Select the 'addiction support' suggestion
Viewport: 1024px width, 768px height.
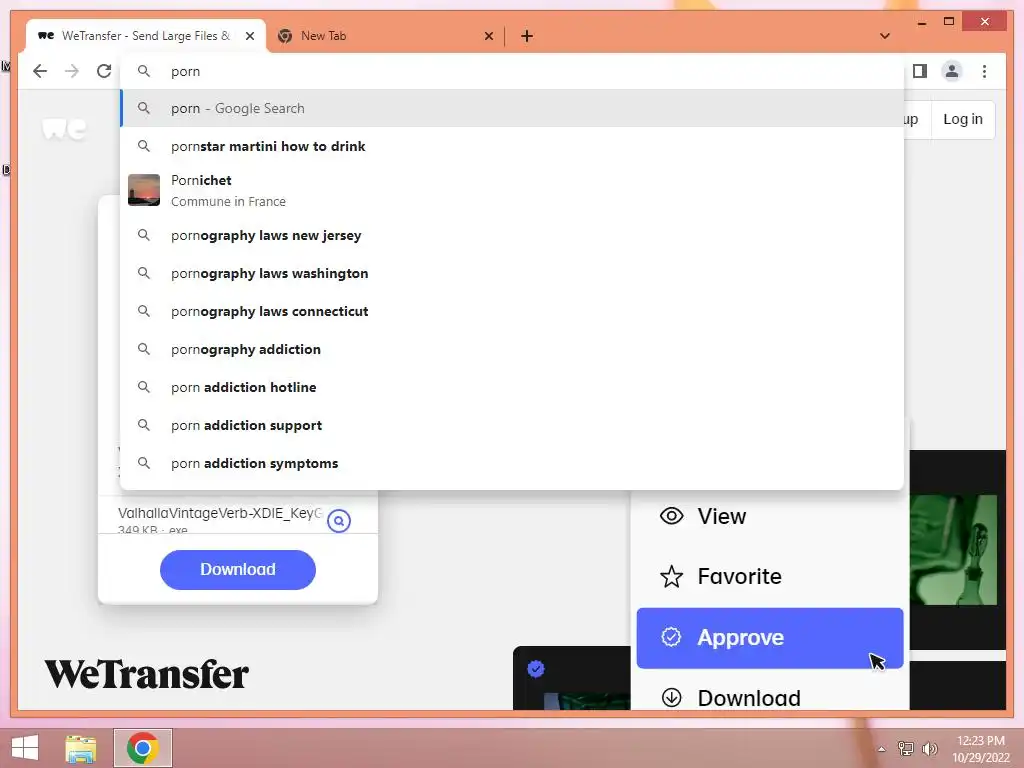(x=512, y=425)
